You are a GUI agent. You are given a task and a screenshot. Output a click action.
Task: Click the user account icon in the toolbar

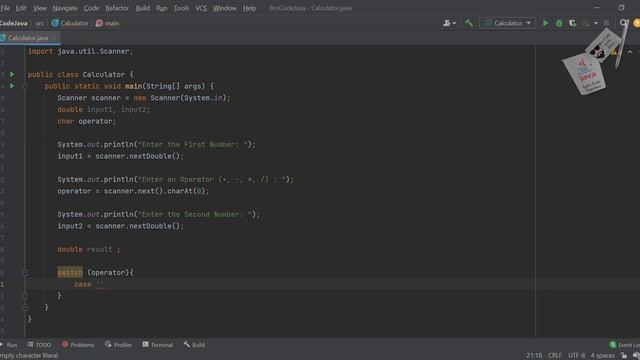447,23
